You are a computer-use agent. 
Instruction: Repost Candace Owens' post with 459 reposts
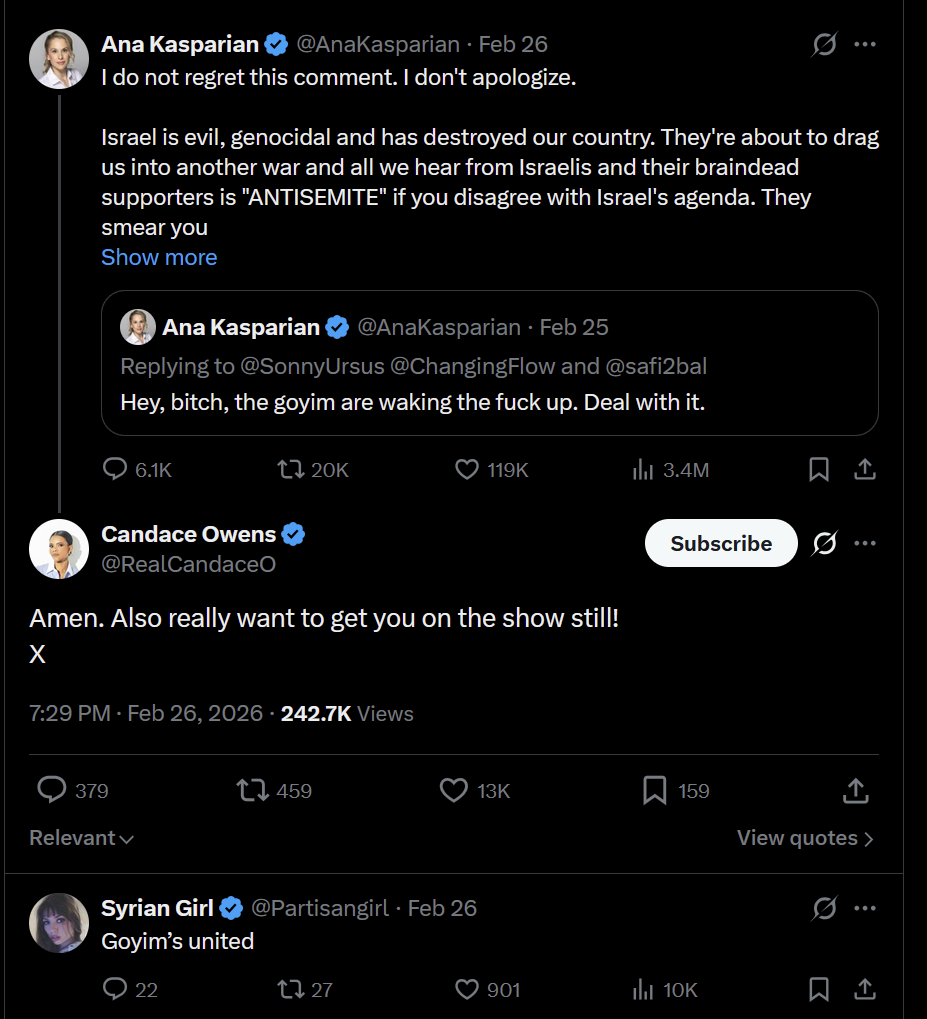point(253,791)
